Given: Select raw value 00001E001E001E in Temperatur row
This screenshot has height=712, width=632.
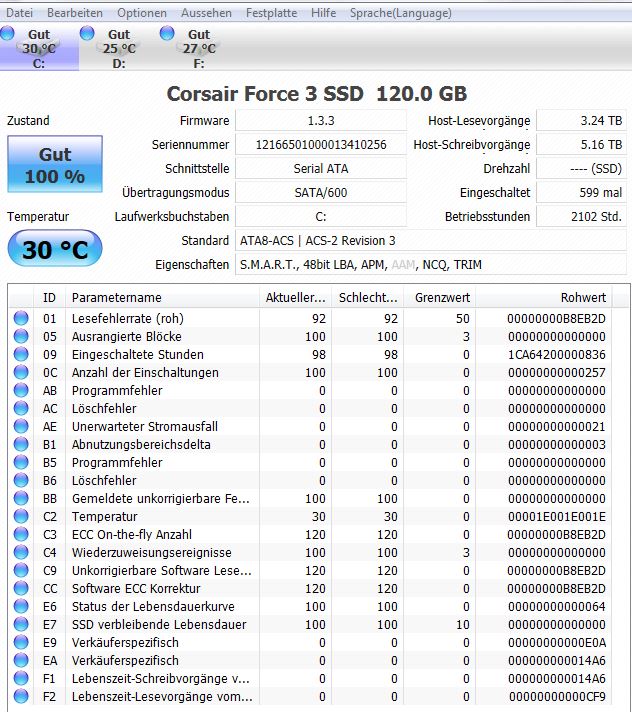Looking at the screenshot, I should pyautogui.click(x=557, y=517).
